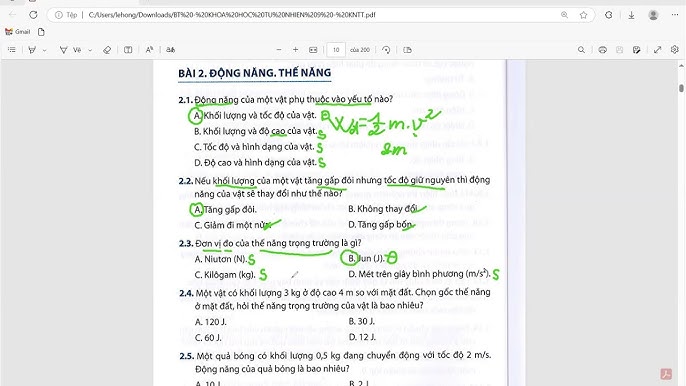Open the browser extensions menu
Image resolution: width=686 pixels, height=386 pixels.
point(609,15)
